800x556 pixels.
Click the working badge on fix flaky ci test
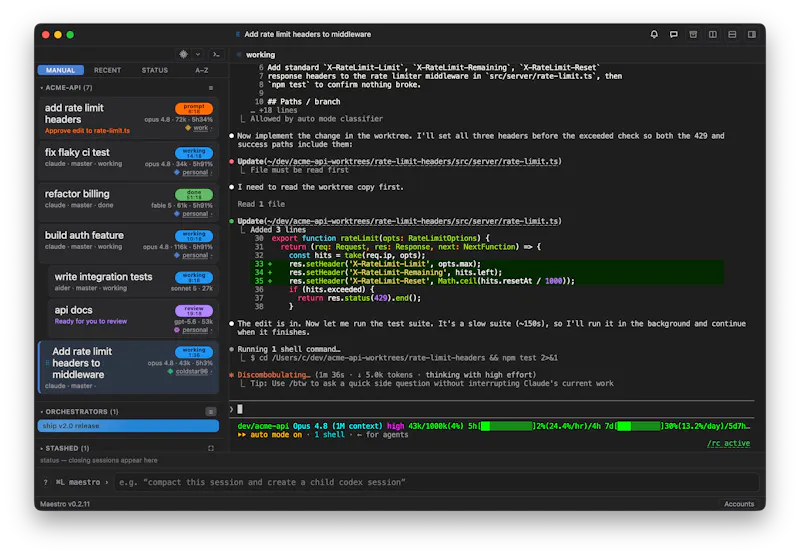194,153
